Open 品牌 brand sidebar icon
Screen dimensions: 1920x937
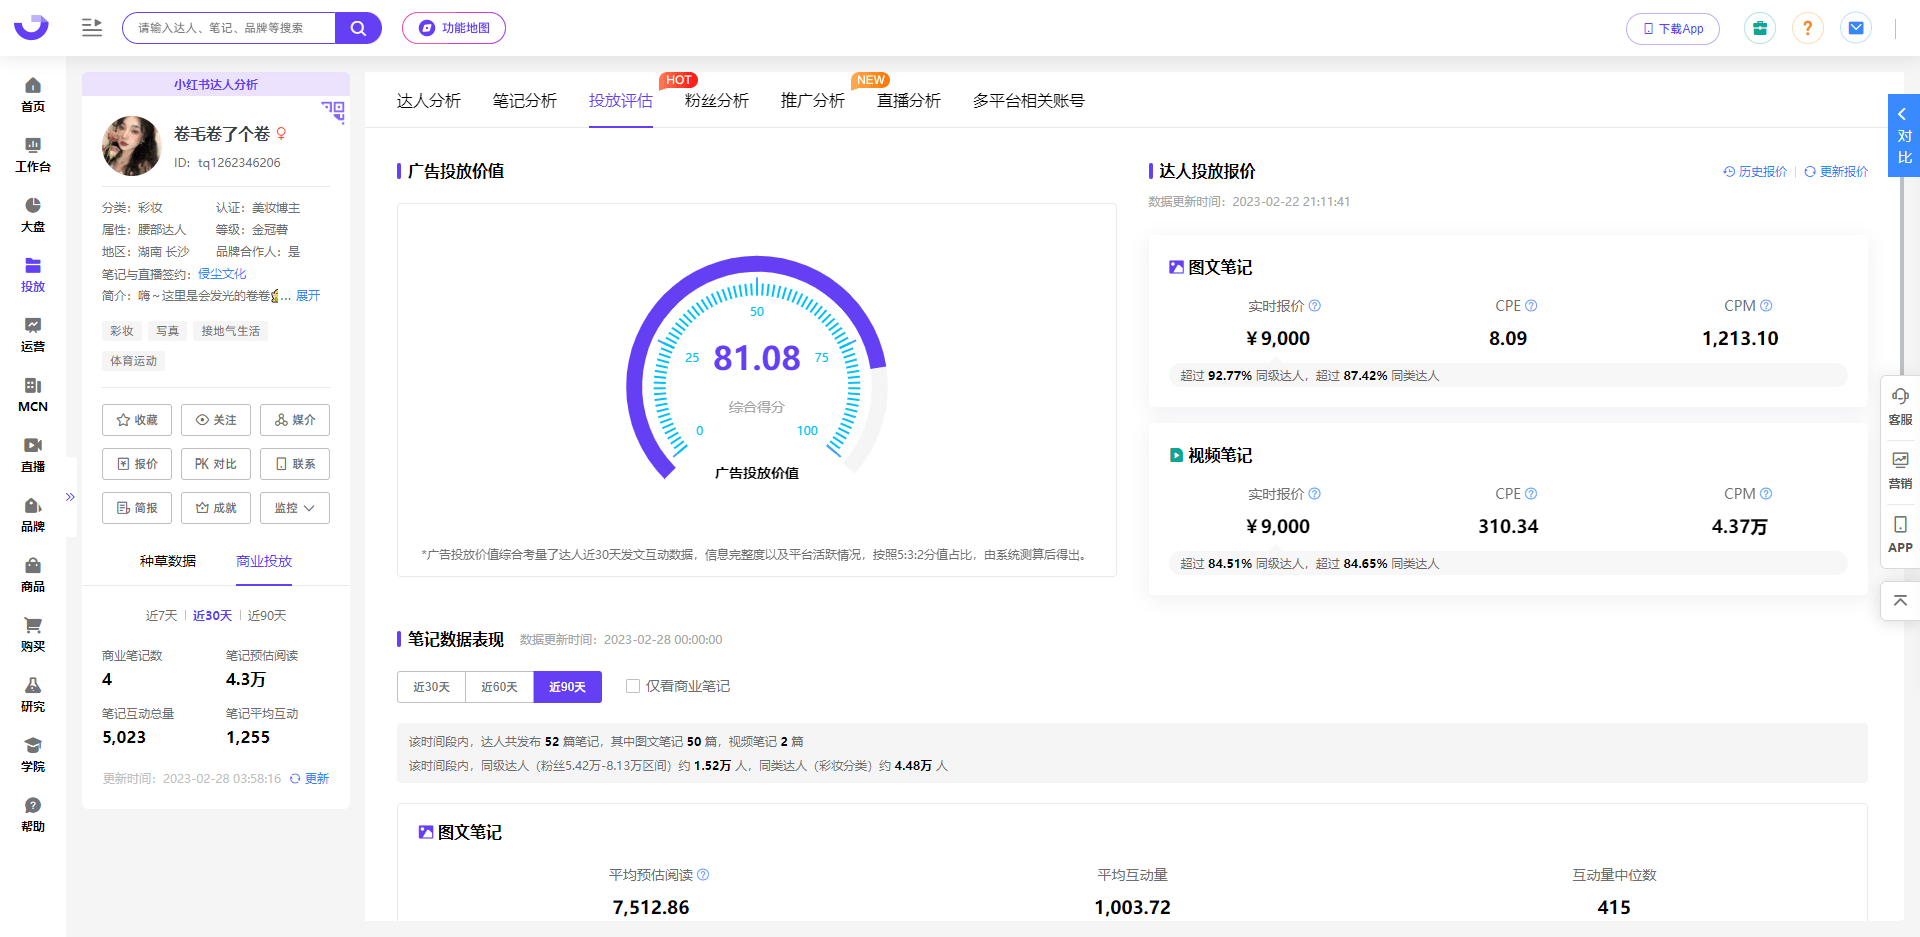33,515
